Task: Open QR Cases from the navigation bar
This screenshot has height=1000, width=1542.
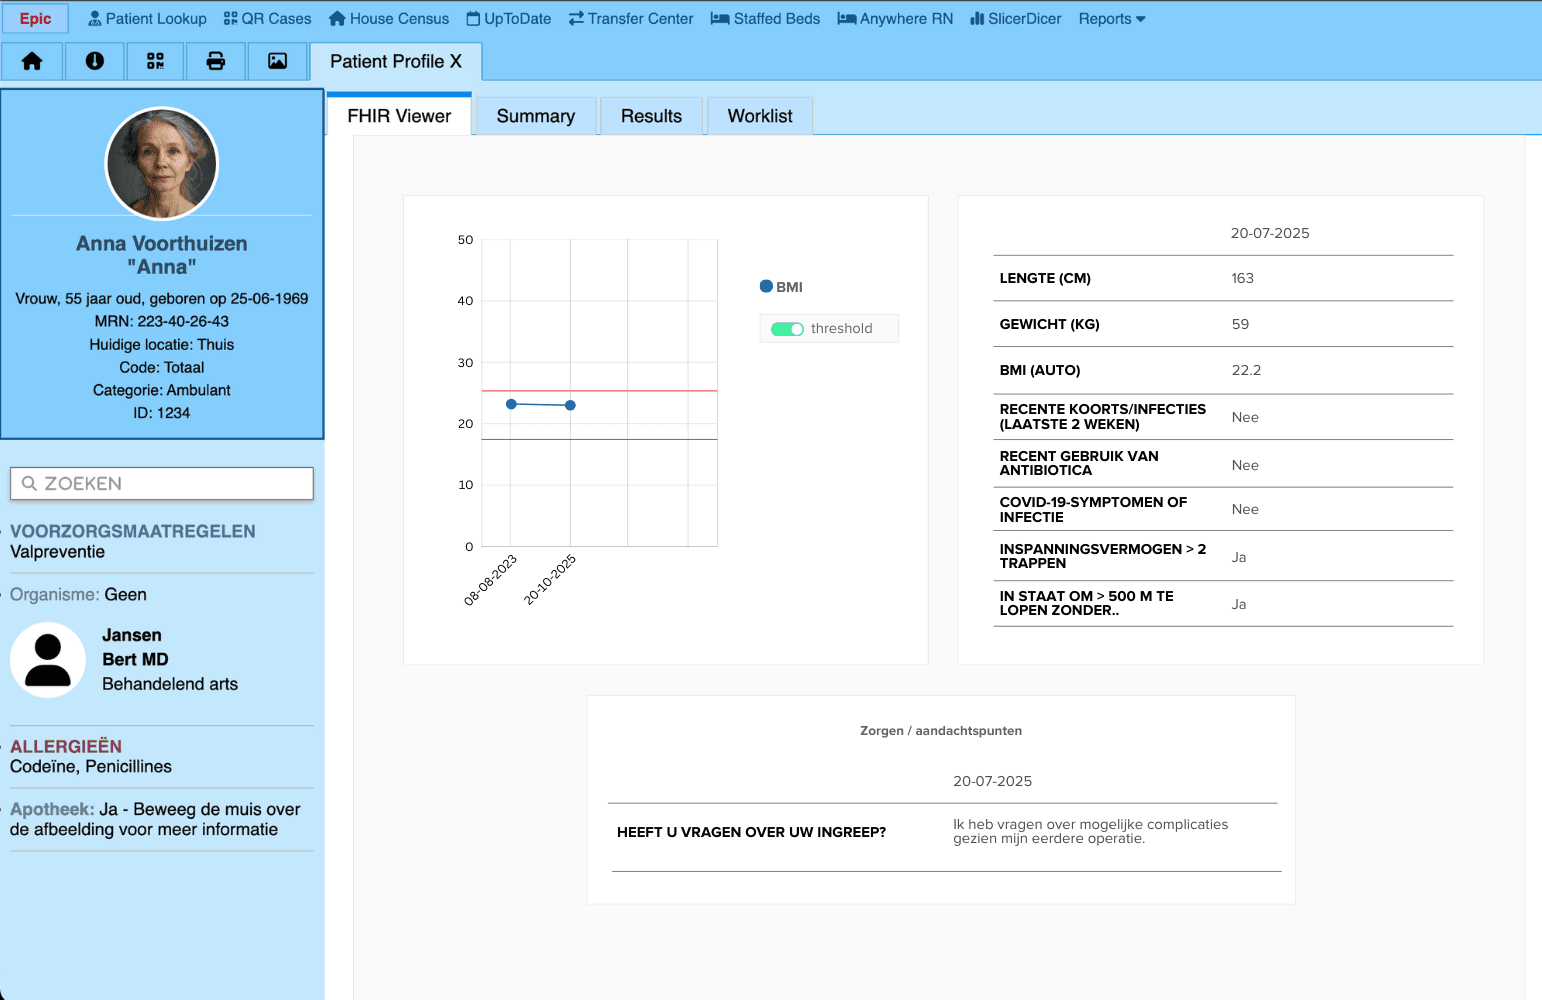Action: (x=266, y=18)
